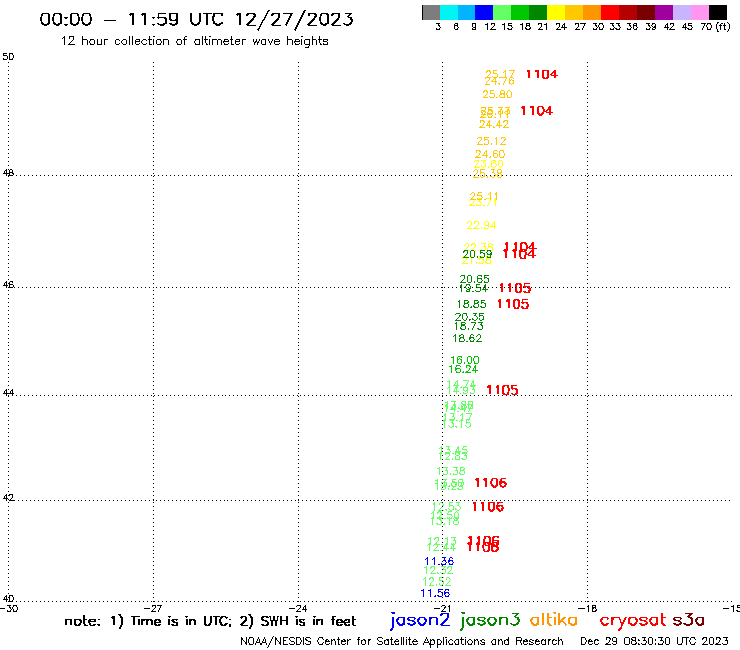Click the jason2 satellite legend label
The height and width of the screenshot is (650, 740).
coord(420,620)
